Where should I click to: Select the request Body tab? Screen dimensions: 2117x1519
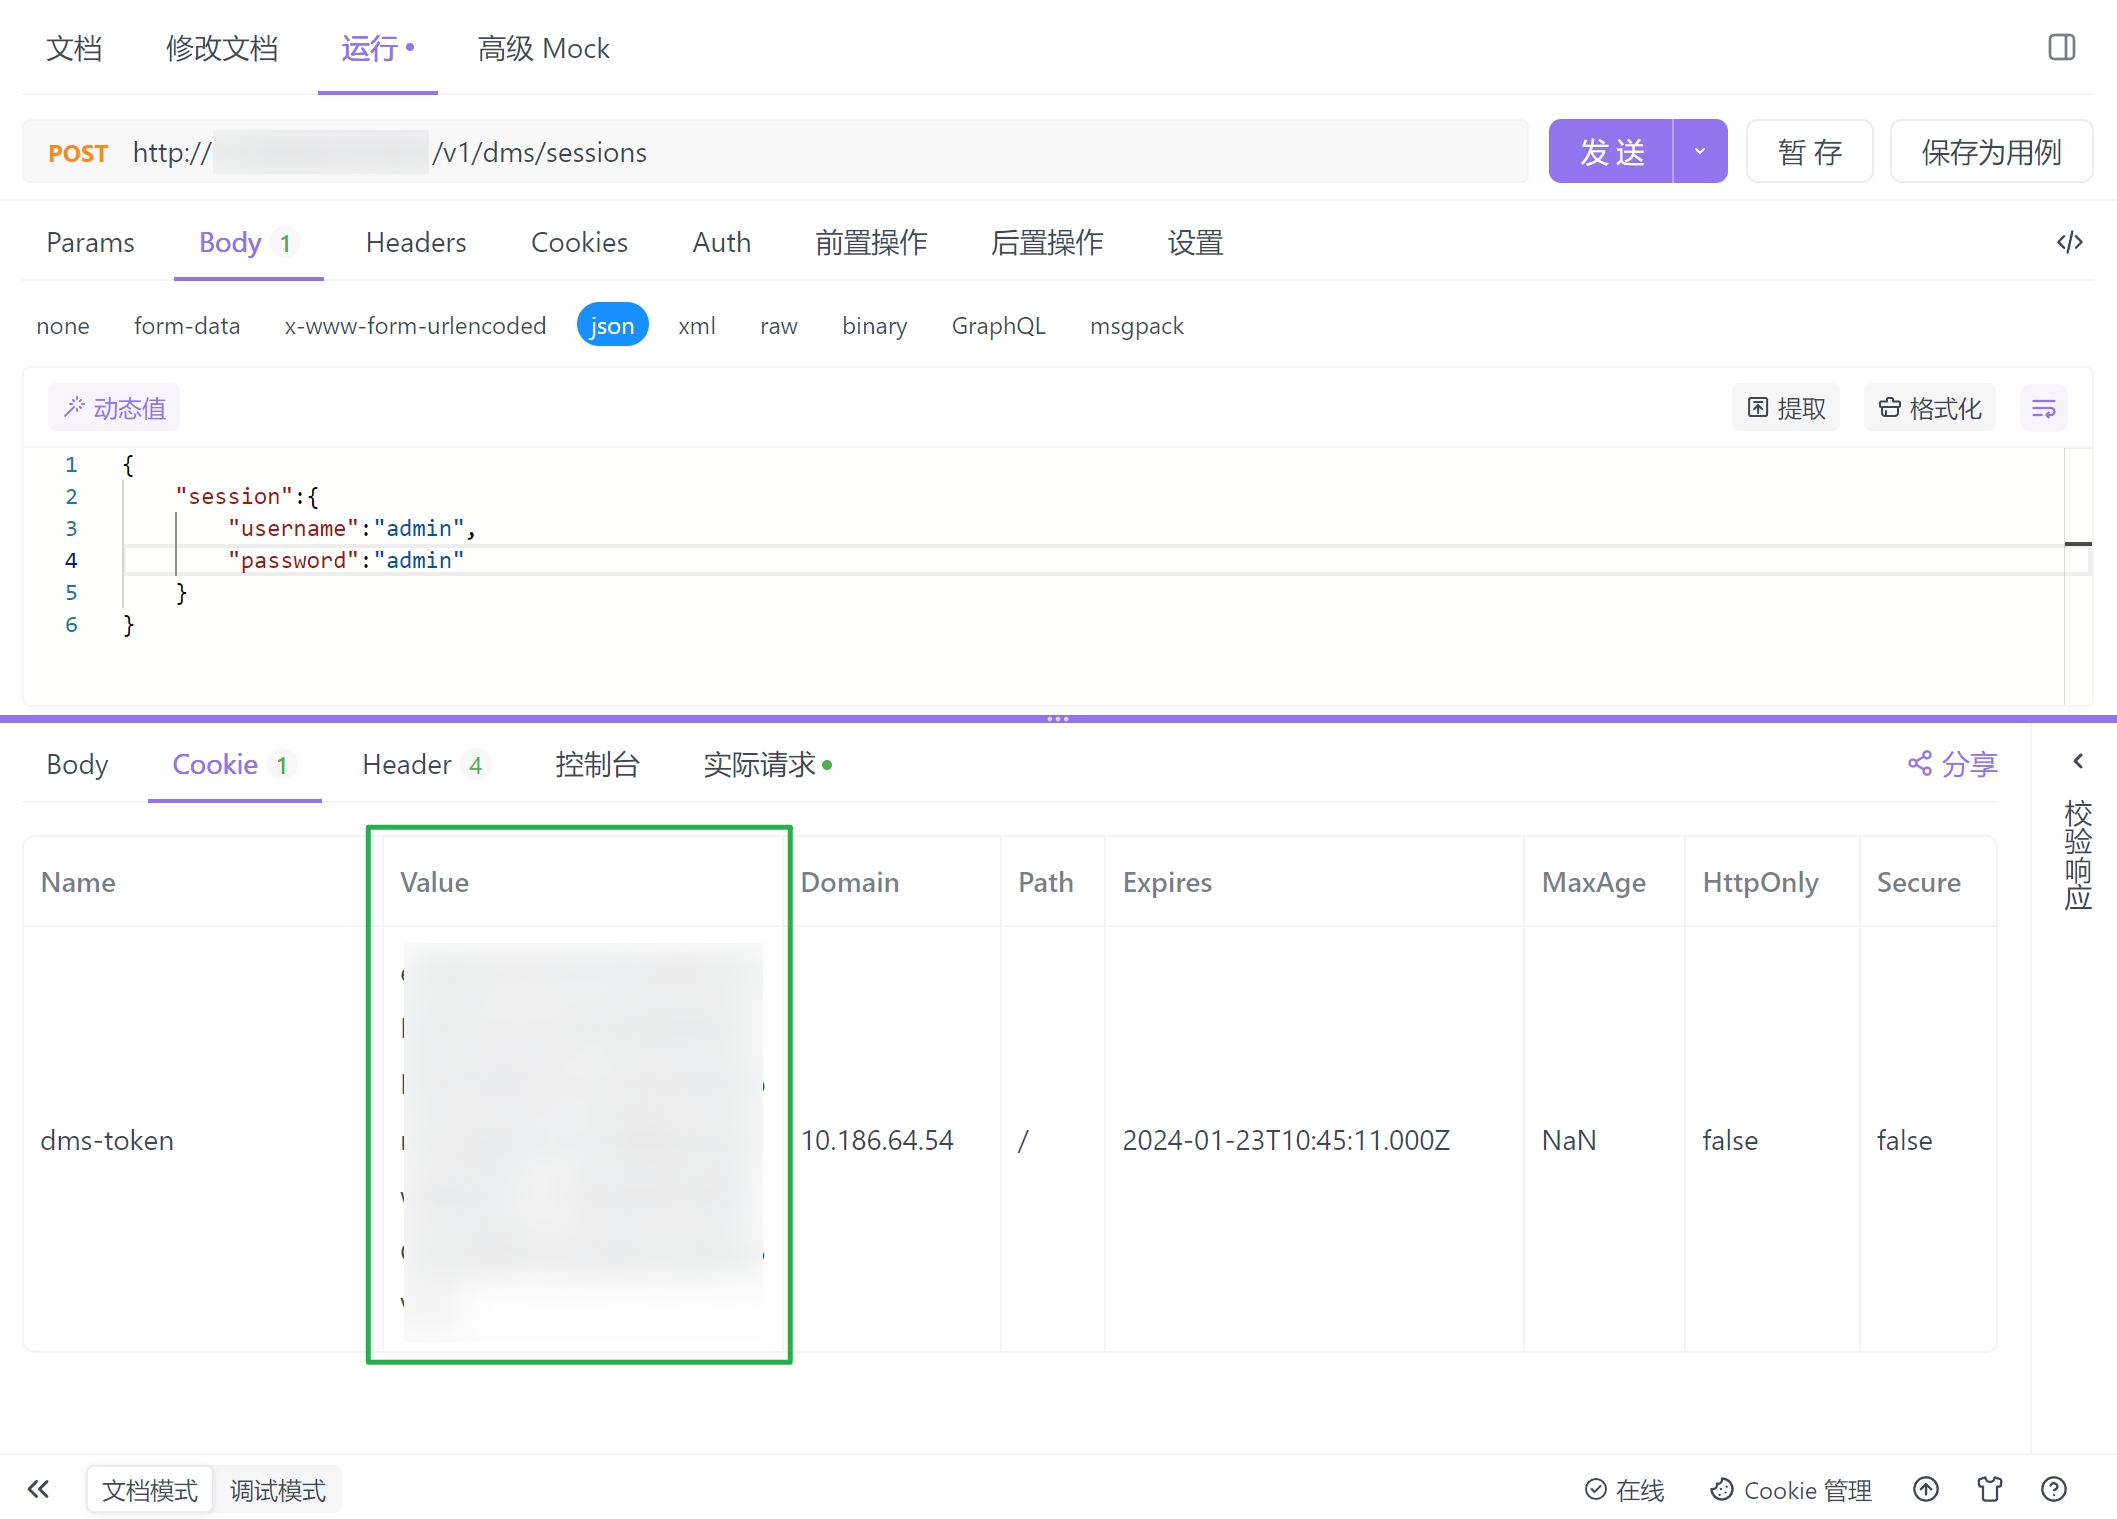248,242
